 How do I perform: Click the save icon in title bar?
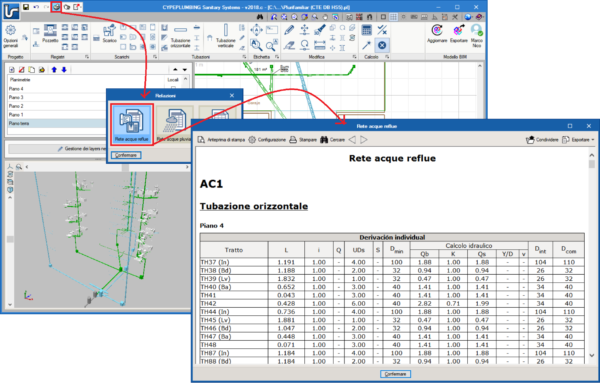pos(26,7)
